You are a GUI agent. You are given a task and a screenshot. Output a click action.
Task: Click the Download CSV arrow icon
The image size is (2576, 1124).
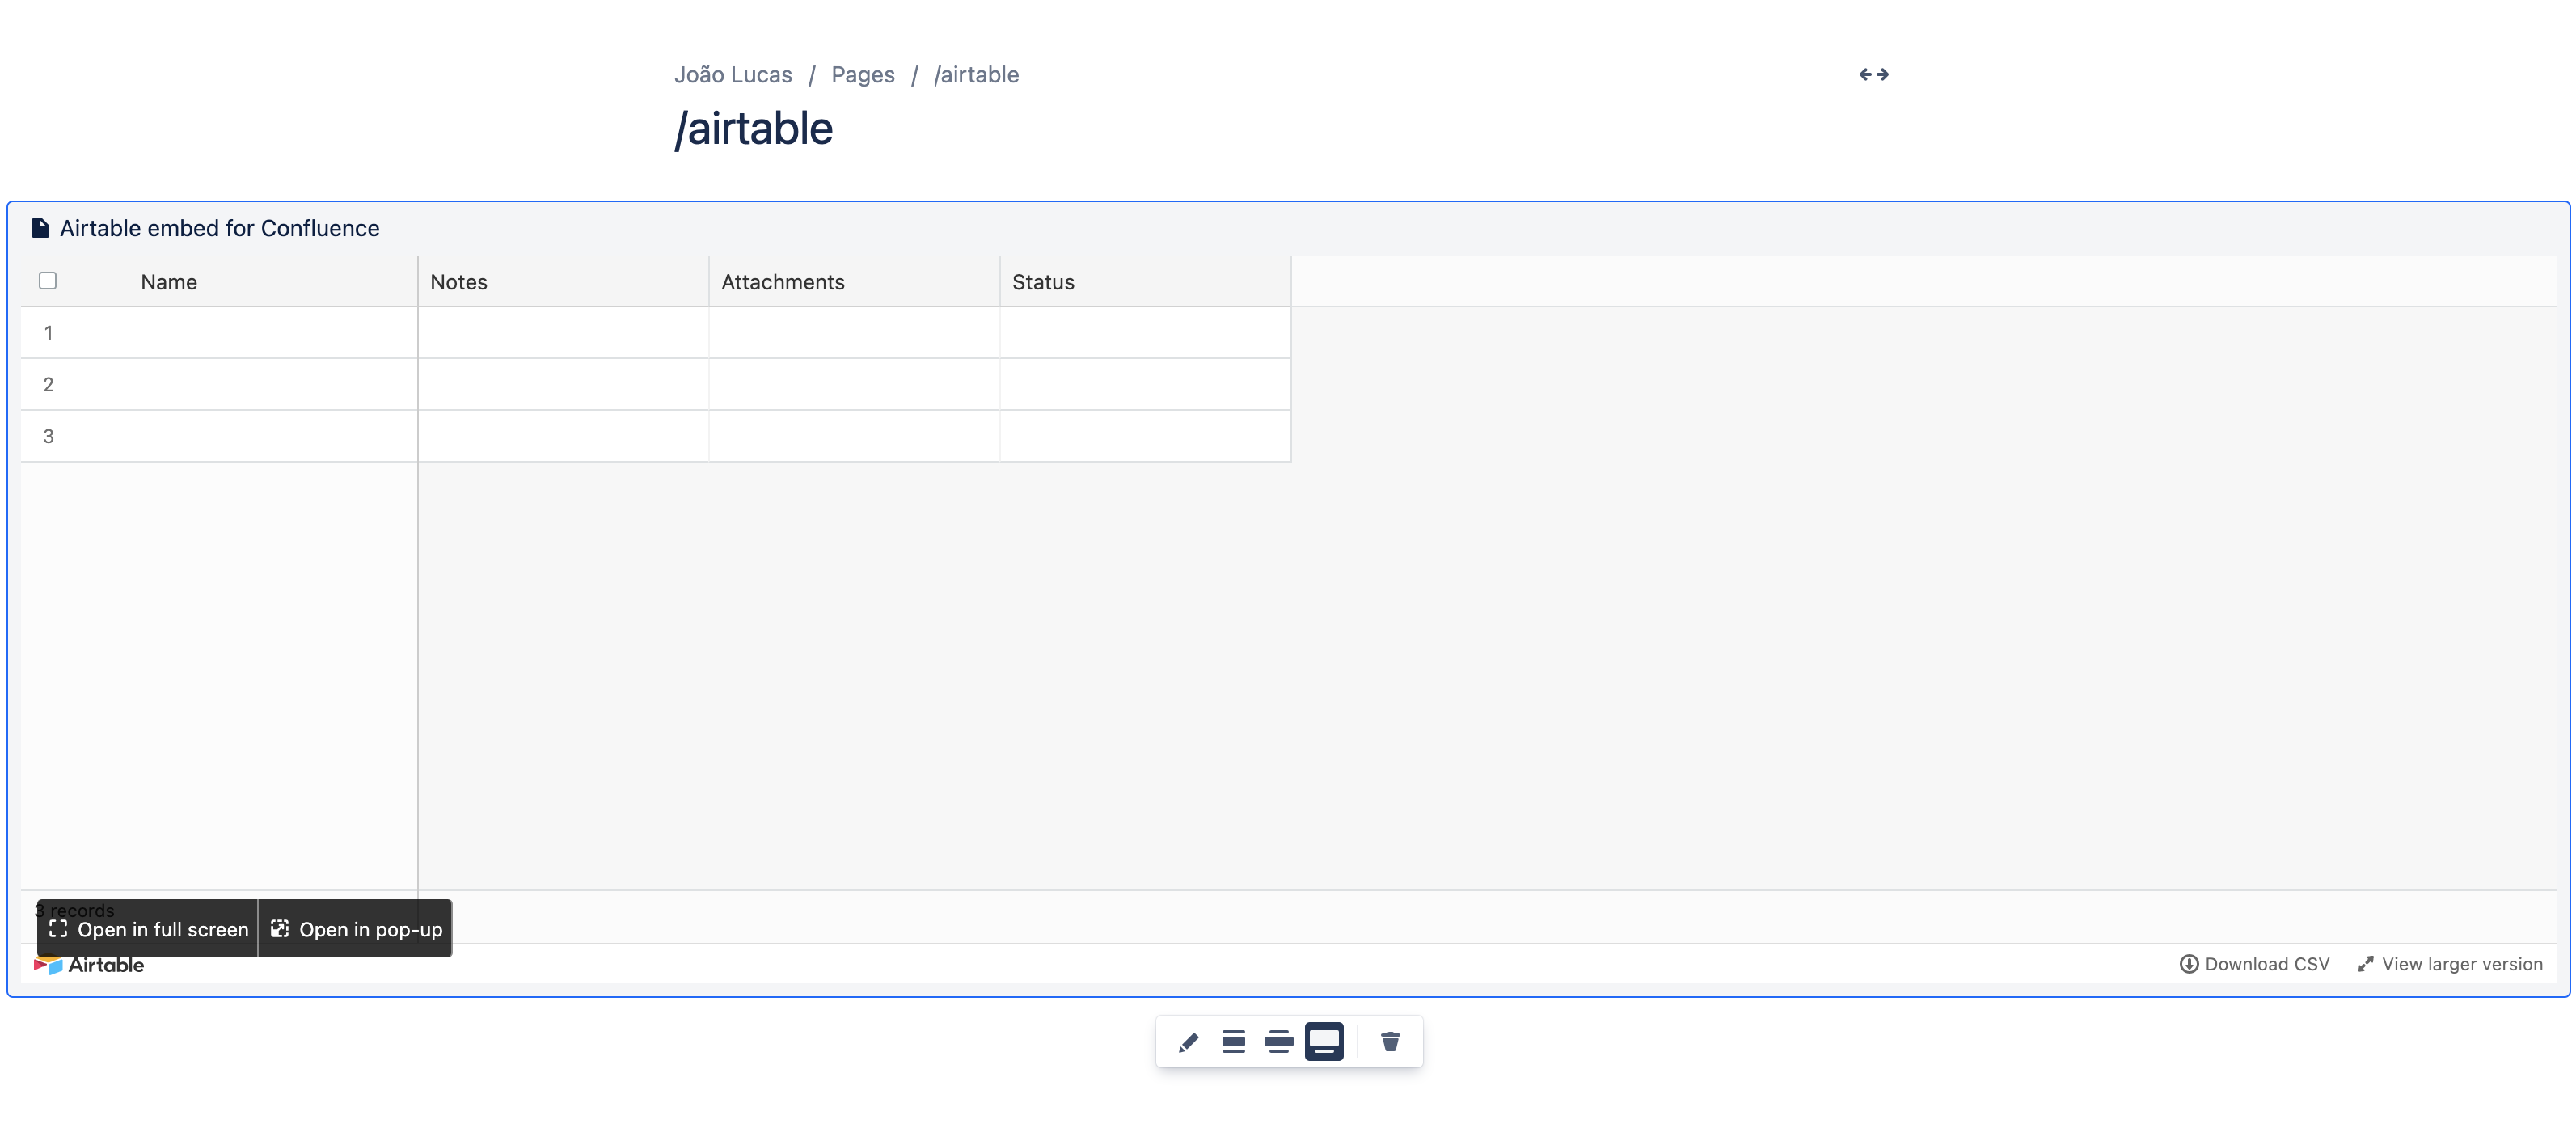coord(2189,964)
